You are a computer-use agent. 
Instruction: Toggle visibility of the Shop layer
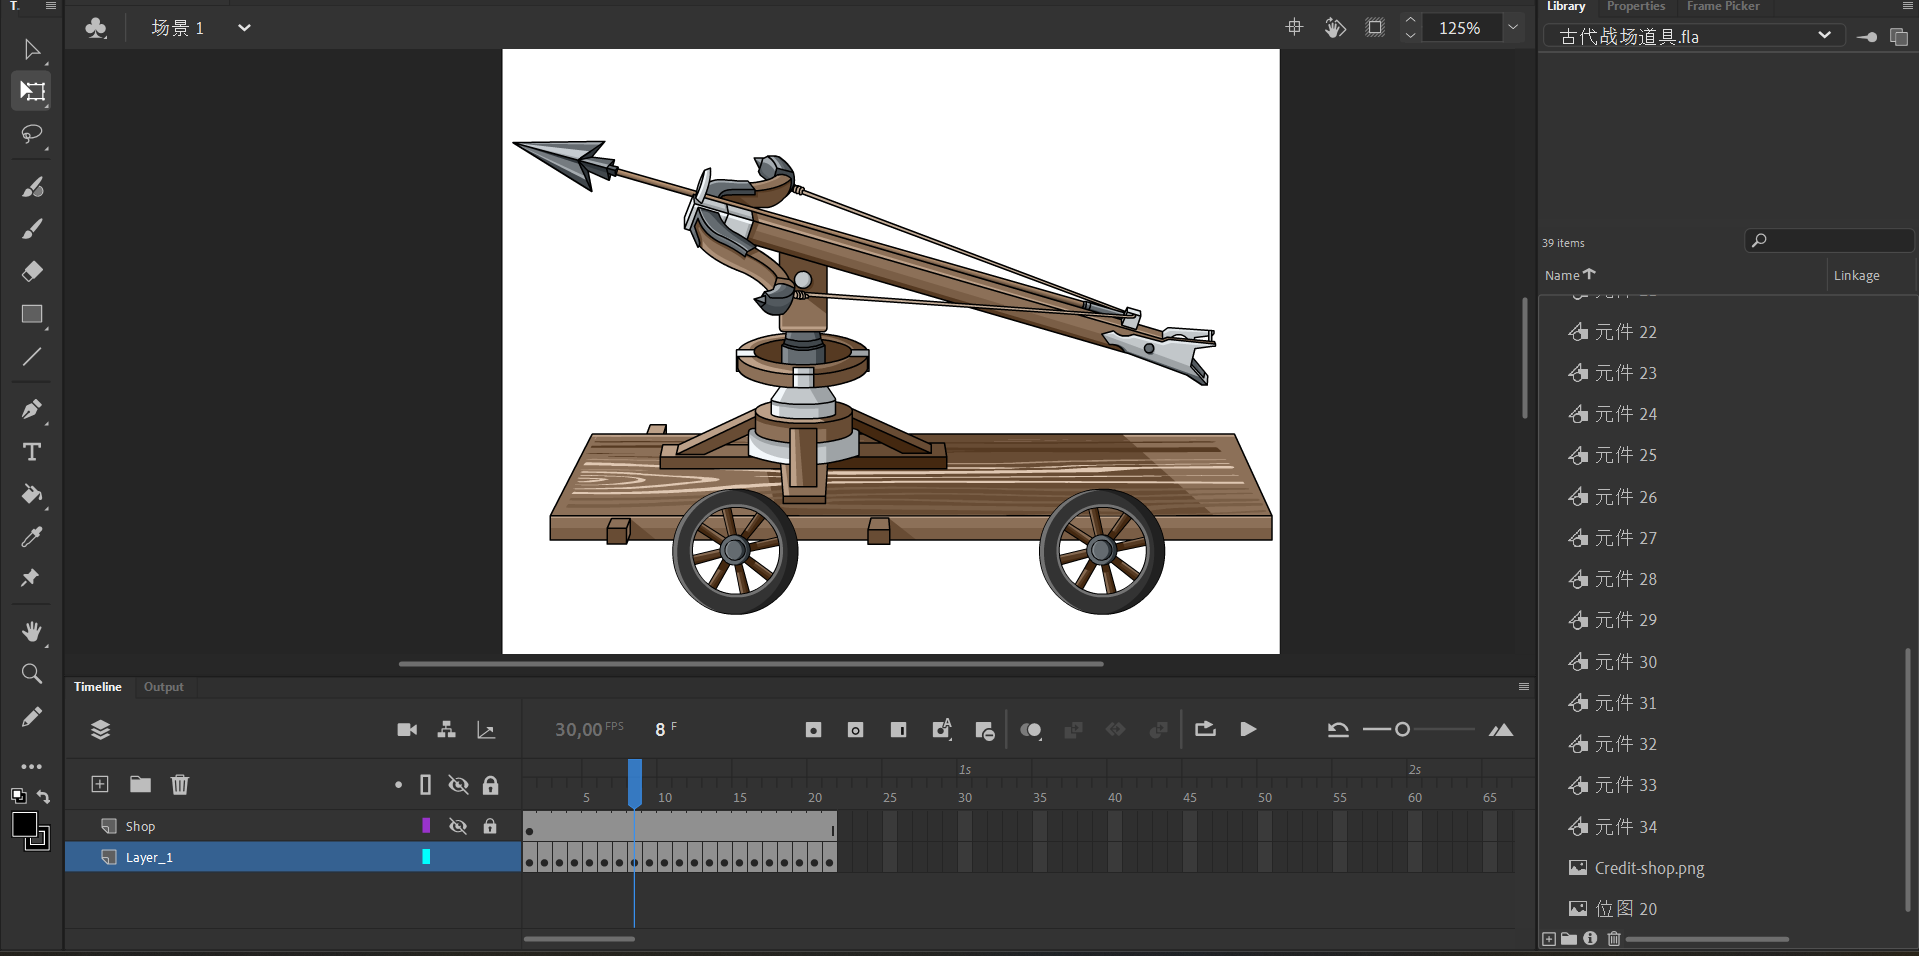point(458,826)
